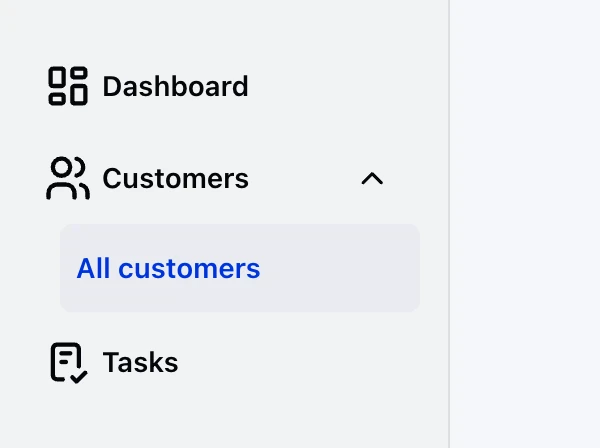Viewport: 600px width, 448px height.
Task: Open the All customers link
Action: point(168,268)
